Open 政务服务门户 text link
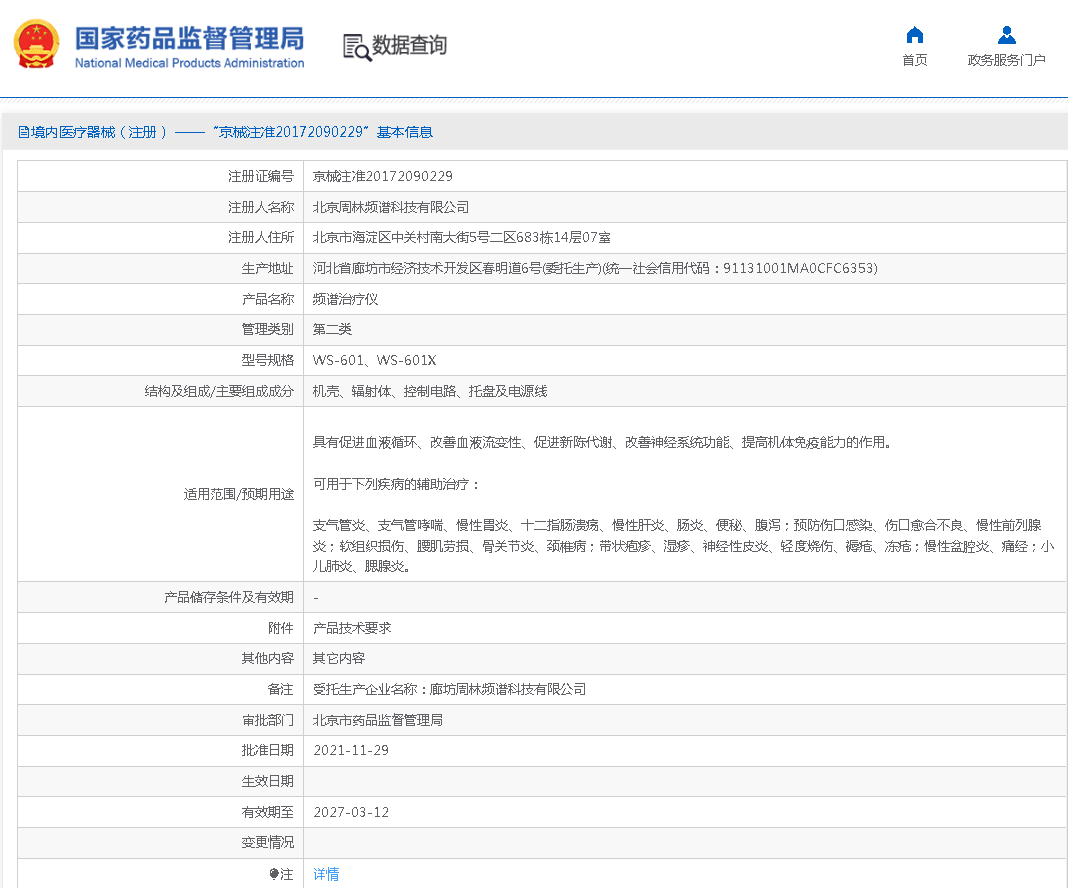This screenshot has width=1068, height=888. click(1006, 60)
